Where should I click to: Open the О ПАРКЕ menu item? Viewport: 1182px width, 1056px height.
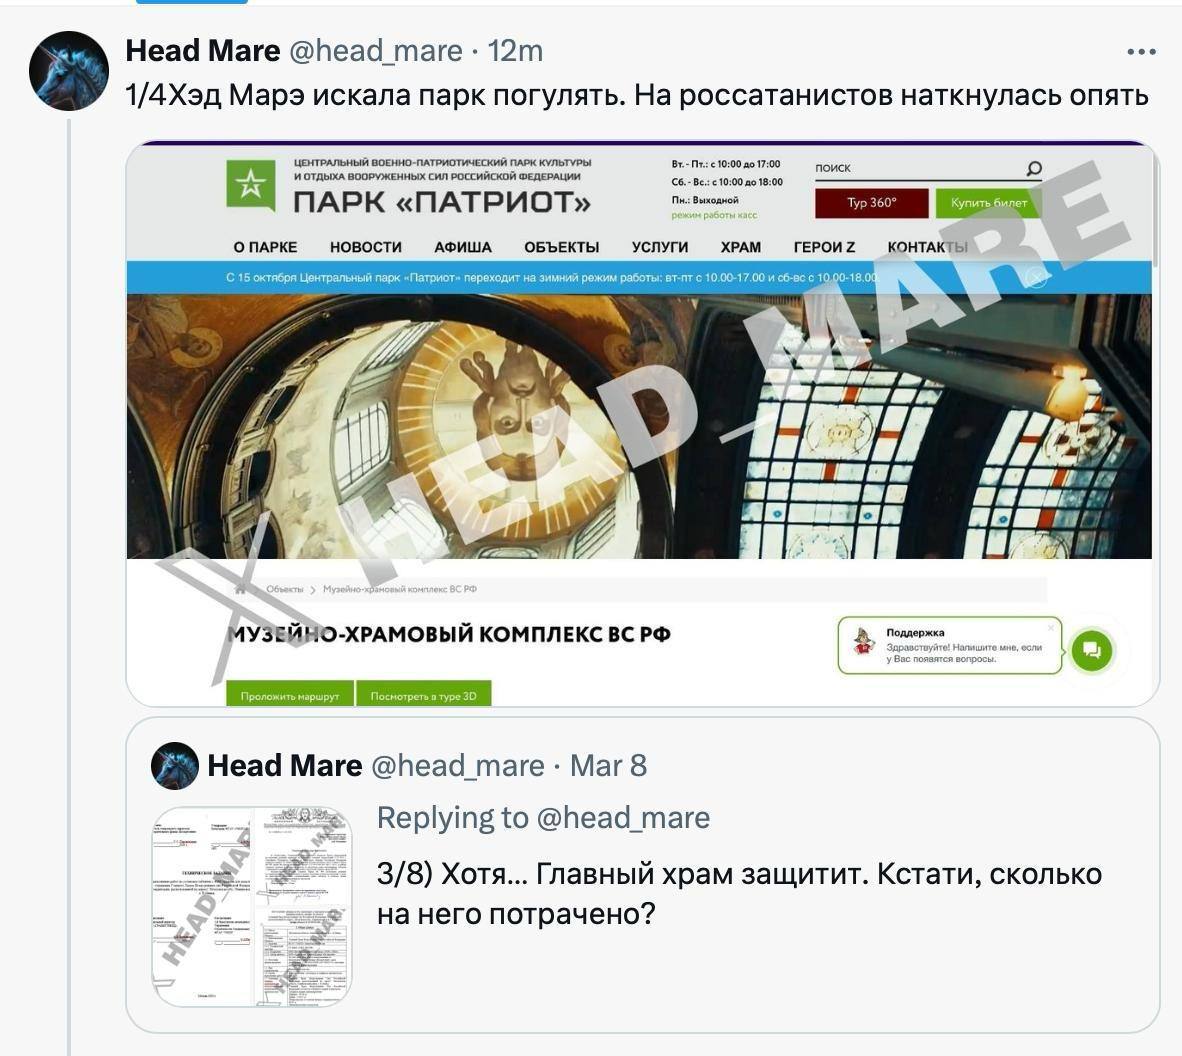[x=265, y=247]
